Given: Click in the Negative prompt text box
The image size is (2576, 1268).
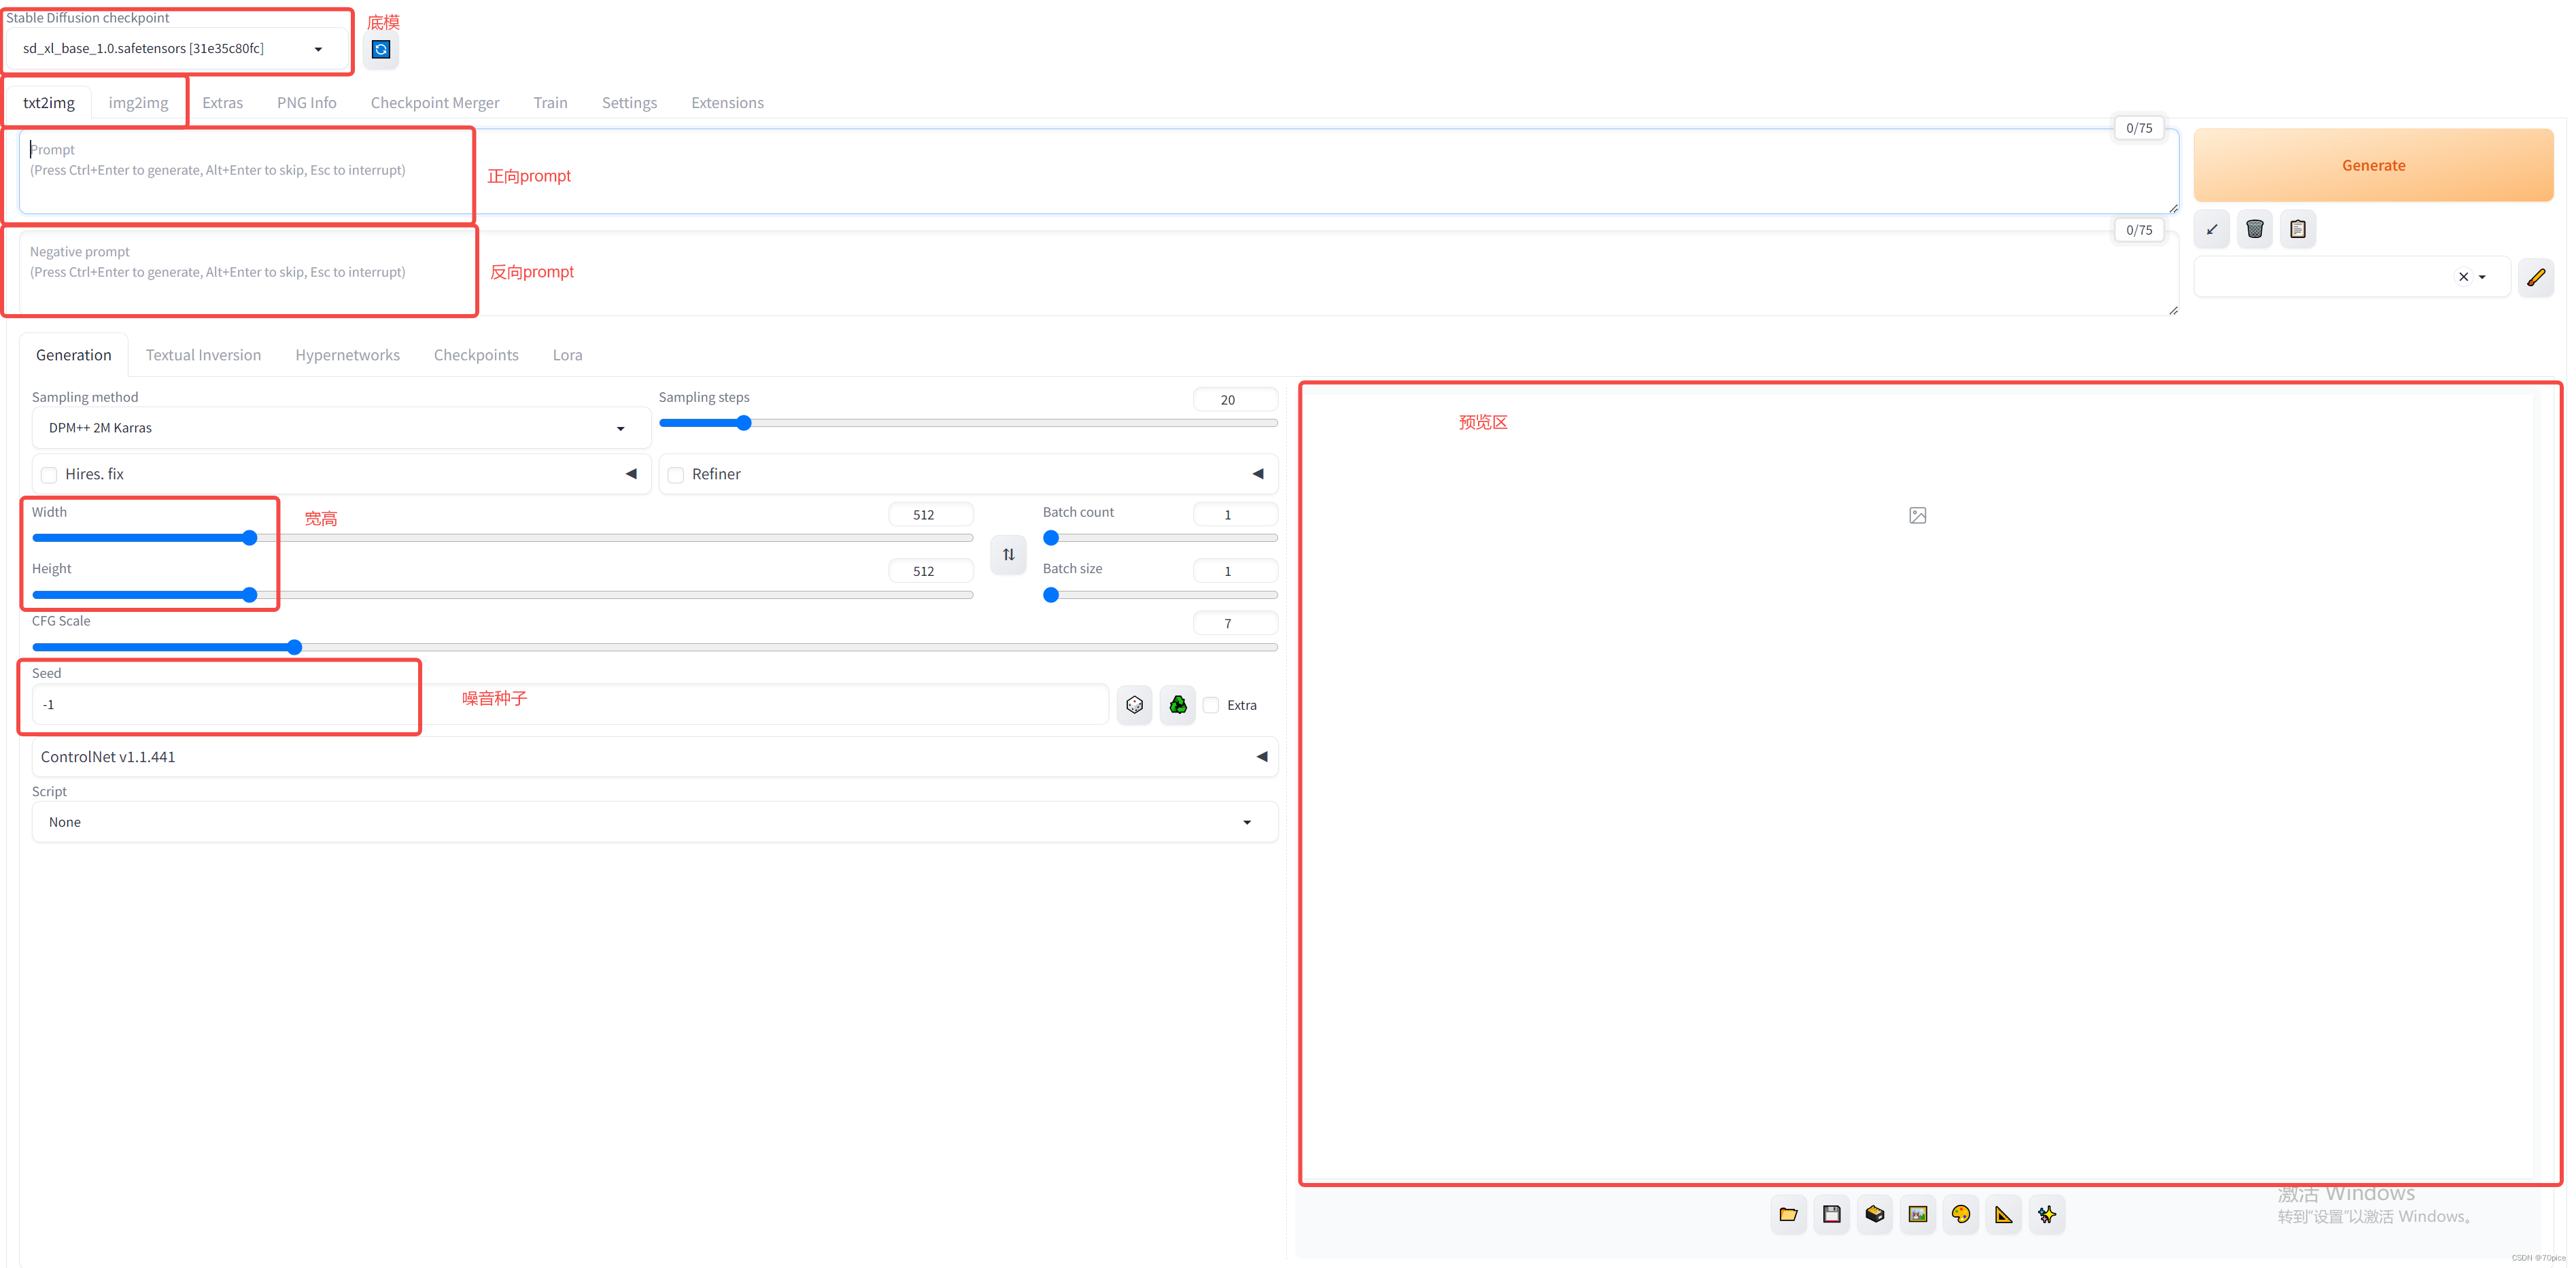Looking at the screenshot, I should [1098, 273].
